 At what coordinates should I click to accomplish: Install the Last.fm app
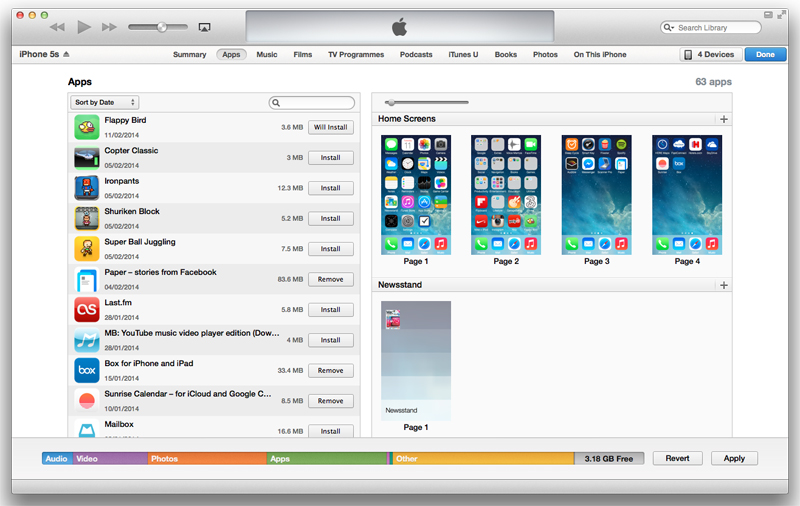point(331,310)
